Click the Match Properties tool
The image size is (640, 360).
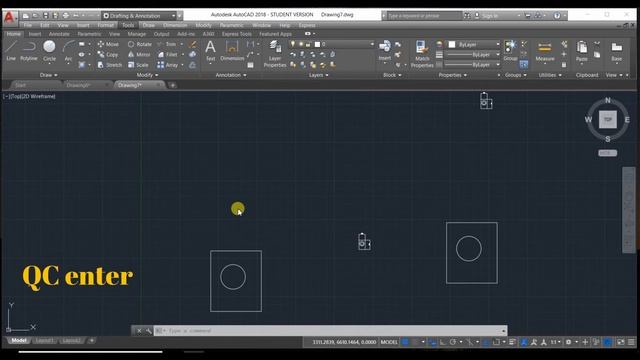422,53
